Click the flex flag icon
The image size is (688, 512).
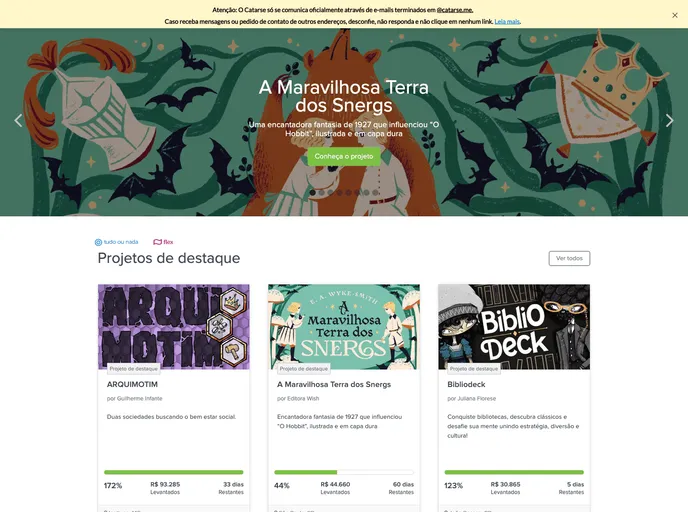point(157,242)
